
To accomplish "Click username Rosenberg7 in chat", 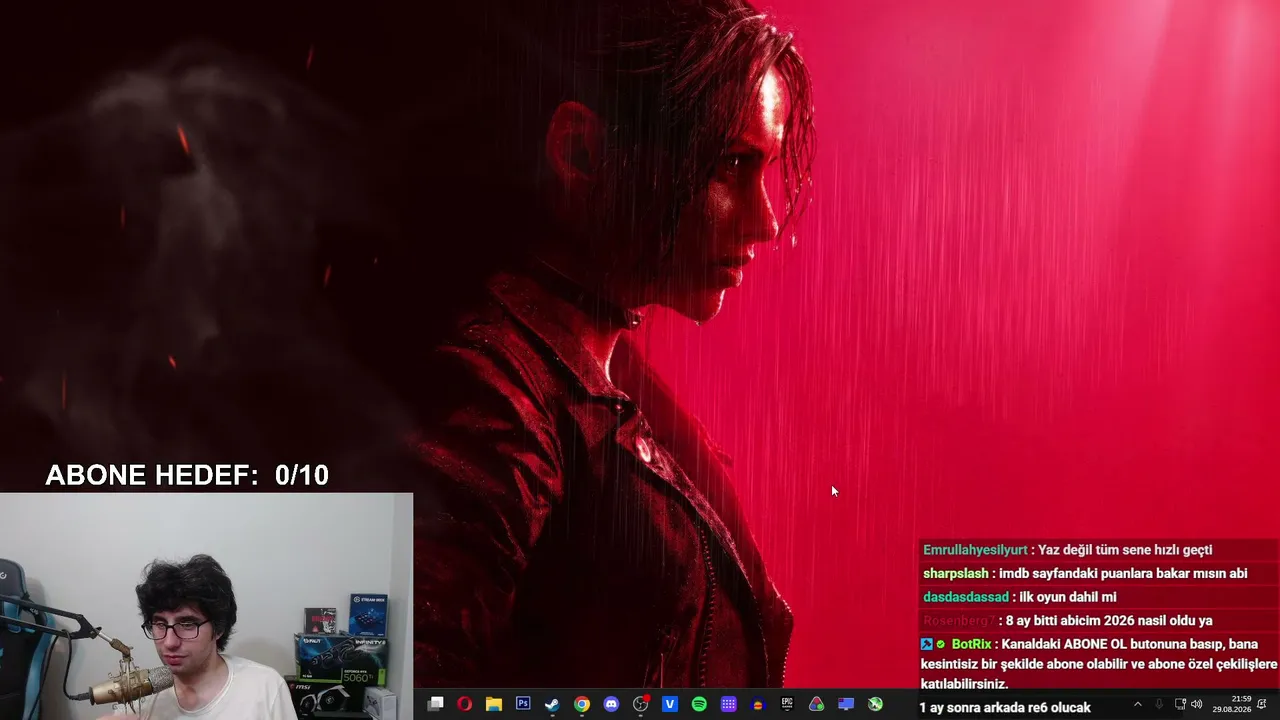I will coord(959,621).
